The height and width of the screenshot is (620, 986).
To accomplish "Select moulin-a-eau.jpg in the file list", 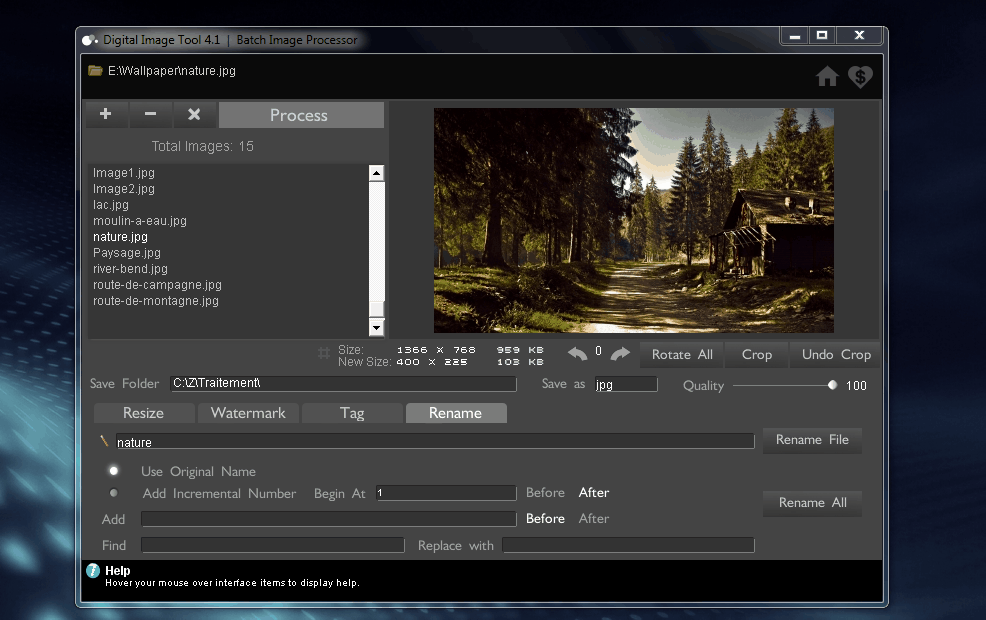I will pyautogui.click(x=140, y=221).
